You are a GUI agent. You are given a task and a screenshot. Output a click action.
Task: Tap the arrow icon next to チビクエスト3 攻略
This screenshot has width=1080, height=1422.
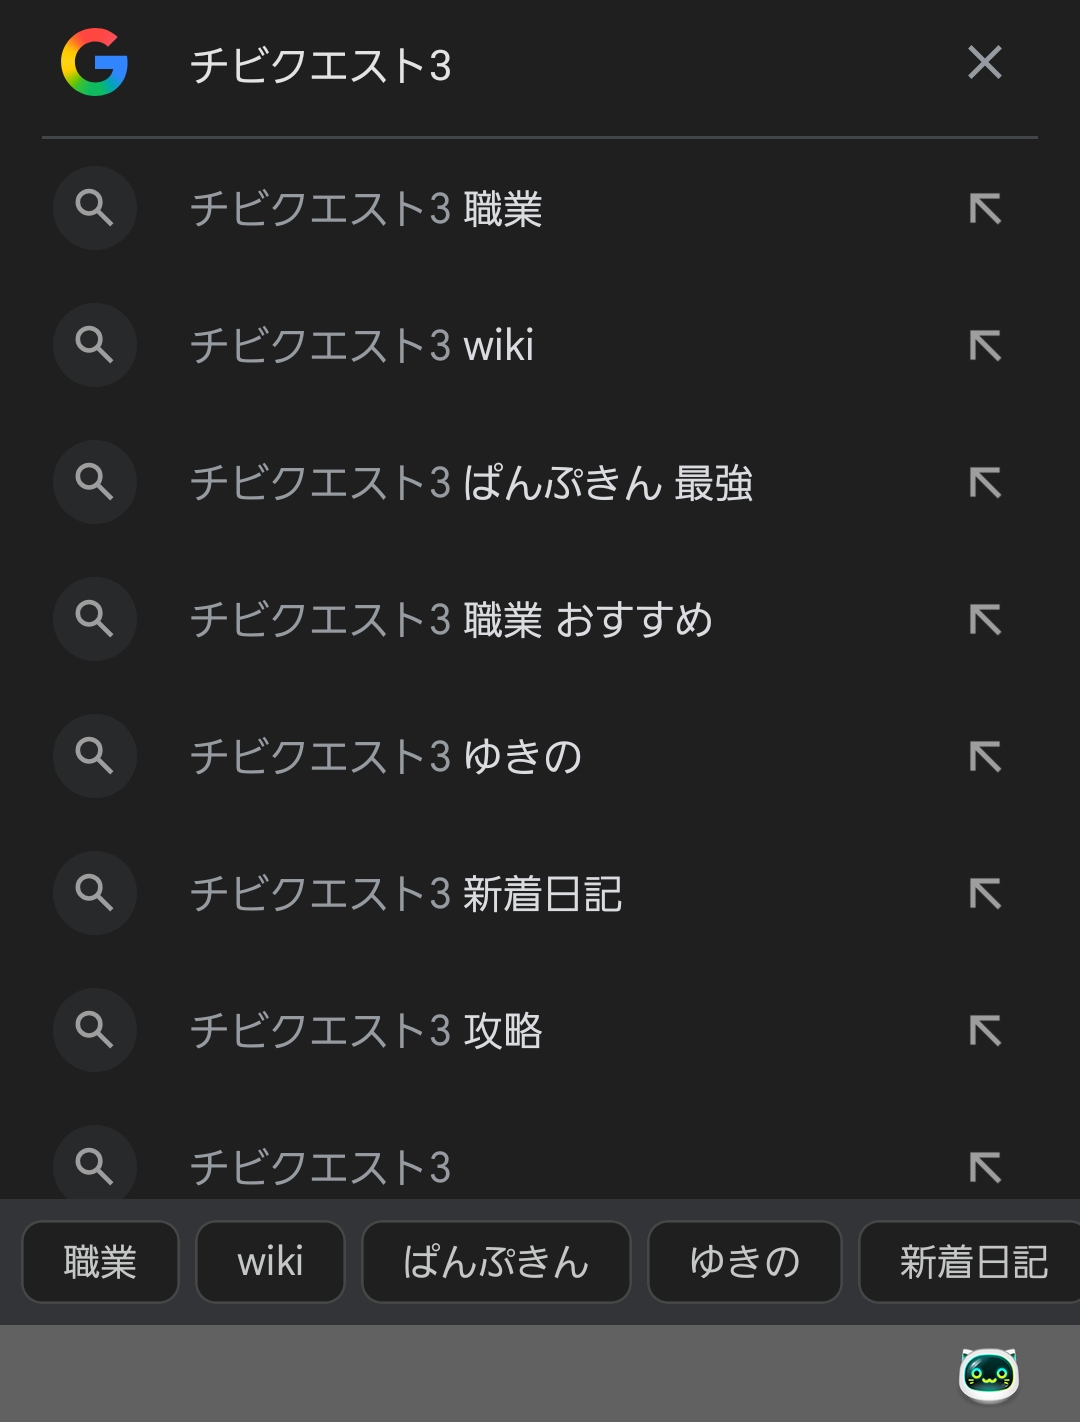(x=985, y=1031)
